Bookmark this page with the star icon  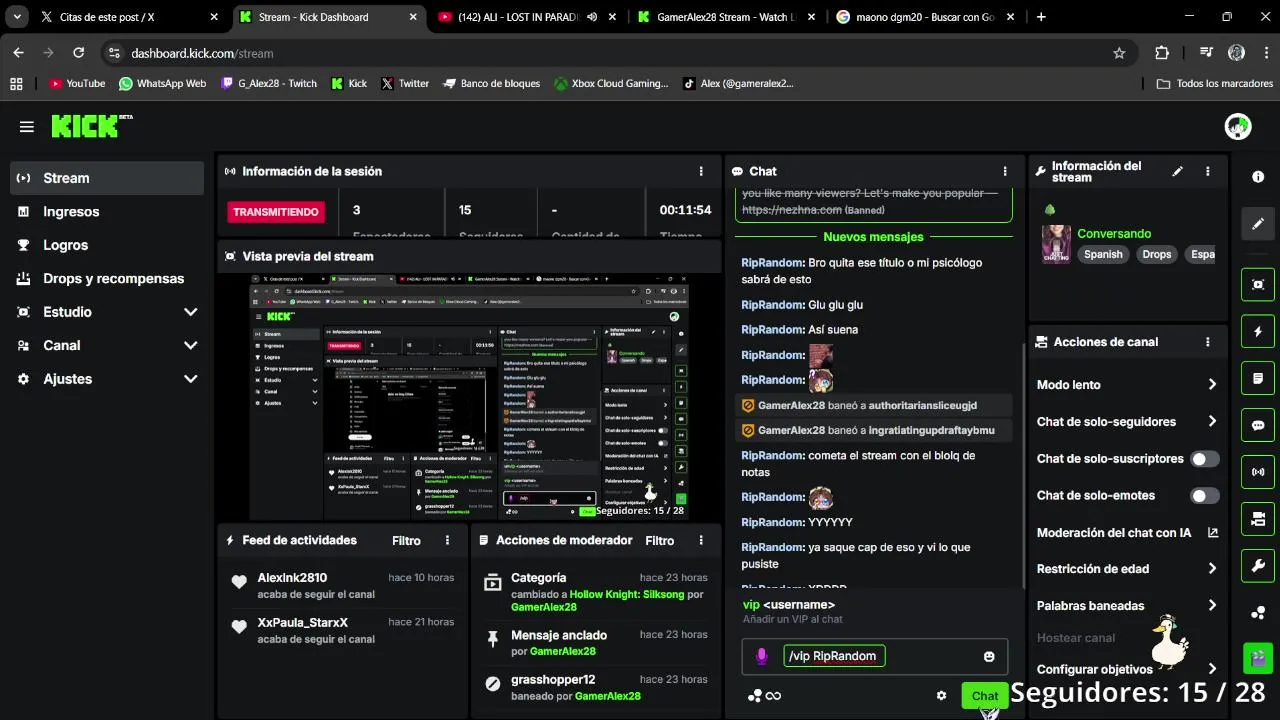pyautogui.click(x=1119, y=53)
